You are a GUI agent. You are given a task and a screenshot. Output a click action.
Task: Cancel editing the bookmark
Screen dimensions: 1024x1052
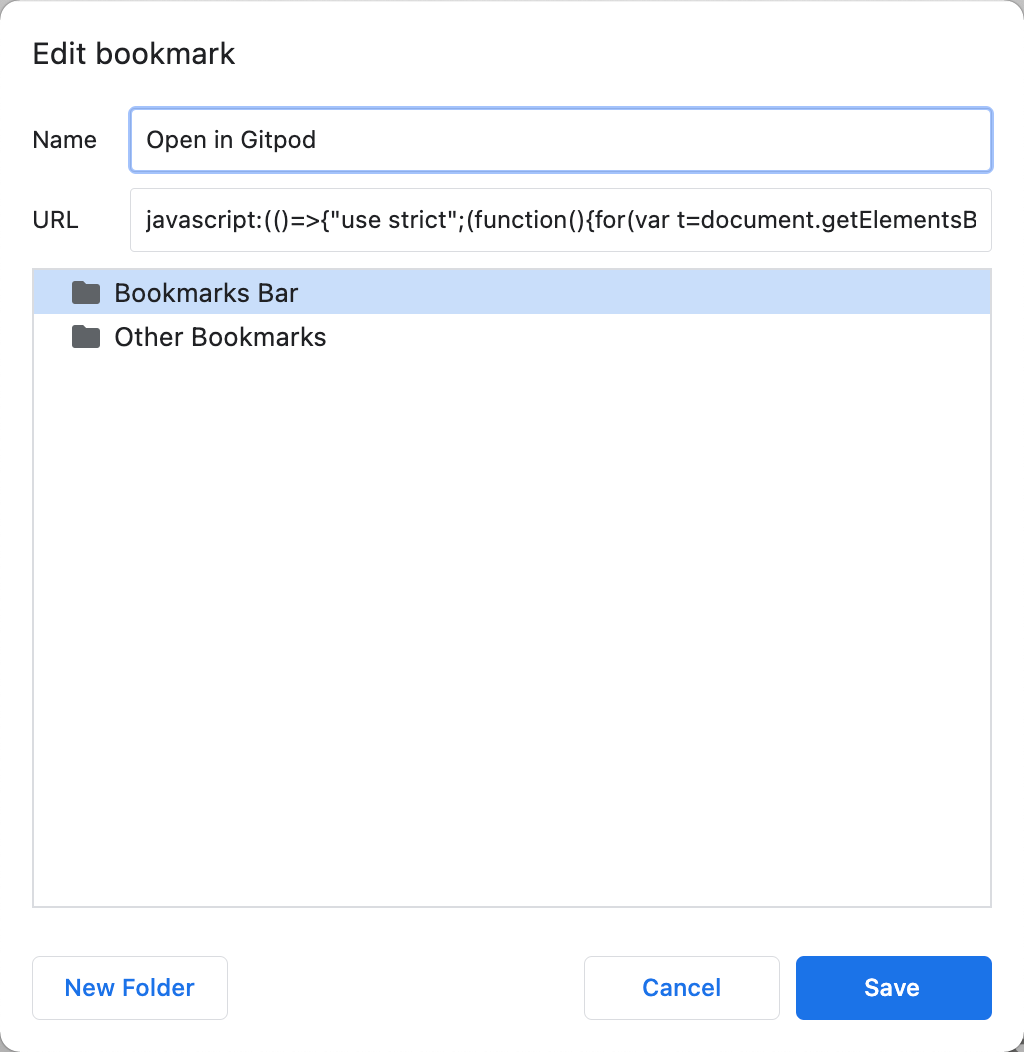[x=681, y=988]
